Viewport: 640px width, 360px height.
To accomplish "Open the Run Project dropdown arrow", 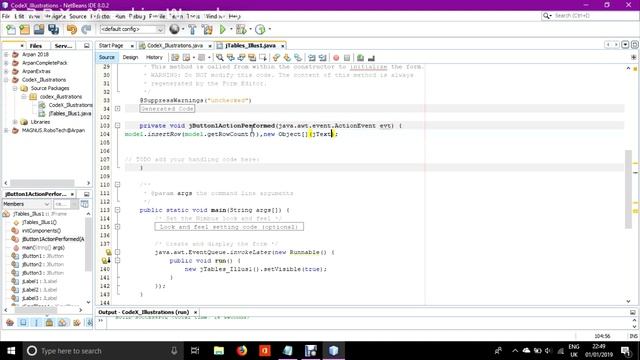I will click(231, 29).
